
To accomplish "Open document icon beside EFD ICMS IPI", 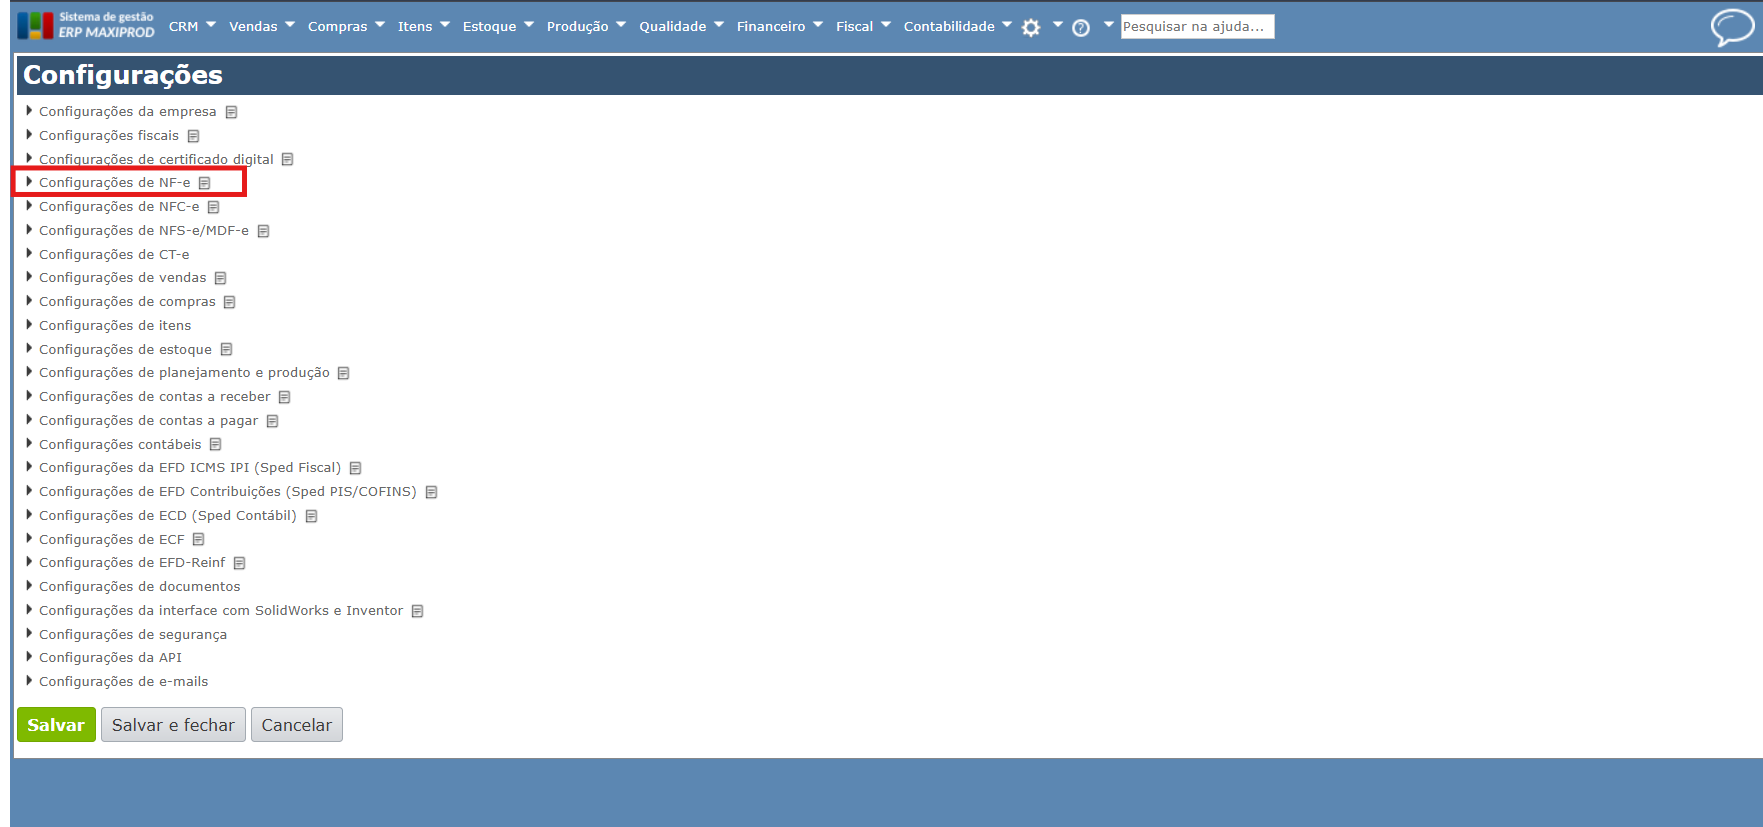I will [355, 468].
